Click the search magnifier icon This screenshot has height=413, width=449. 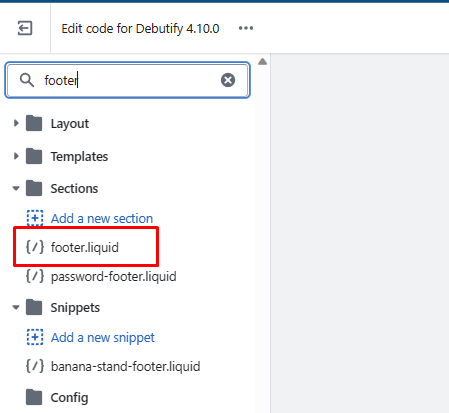click(x=27, y=80)
